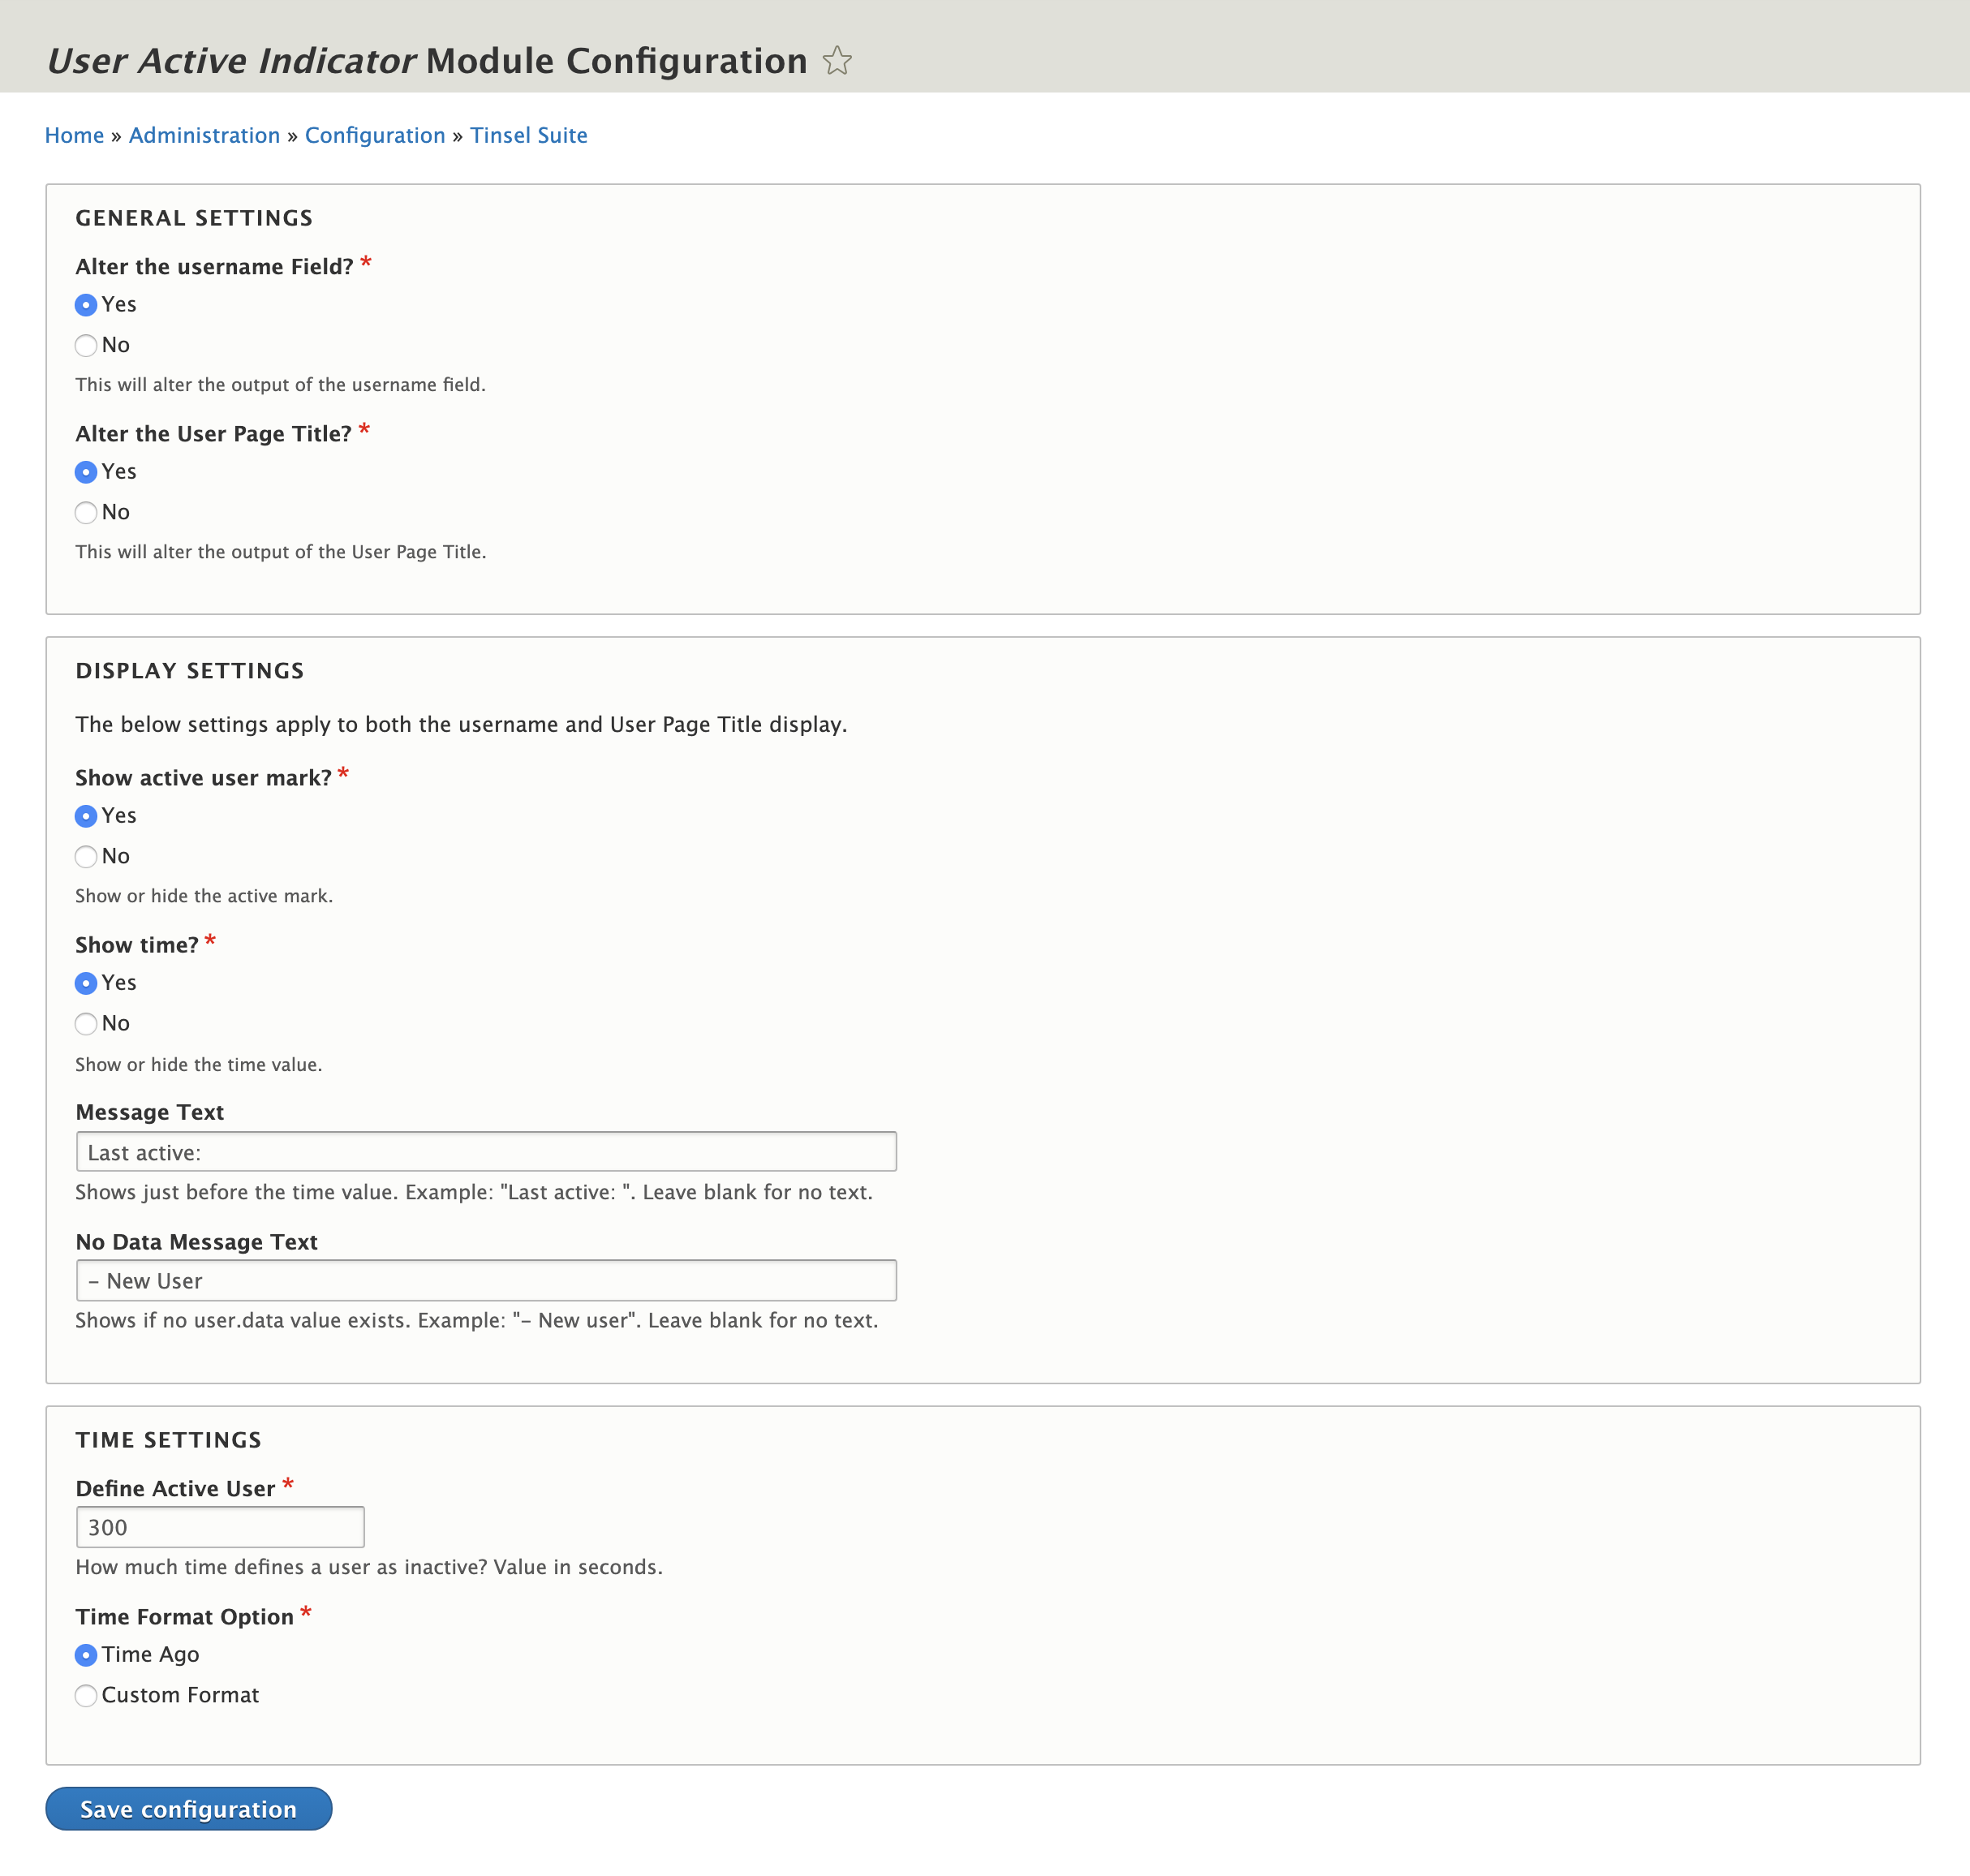Screen dimensions: 1970x1876
Task: Select No for Alter the User Page Title
Action: (x=86, y=512)
